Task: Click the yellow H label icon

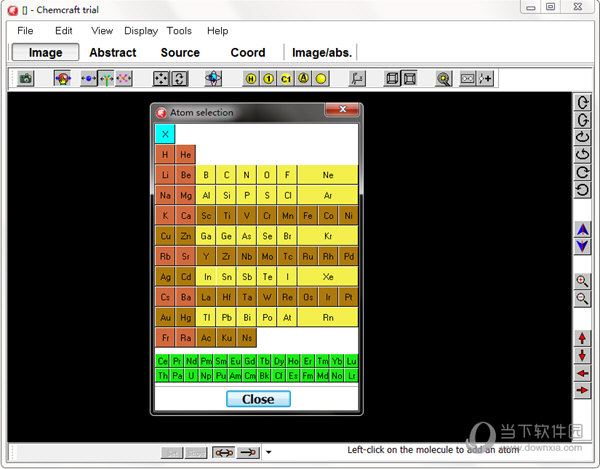Action: pos(251,79)
